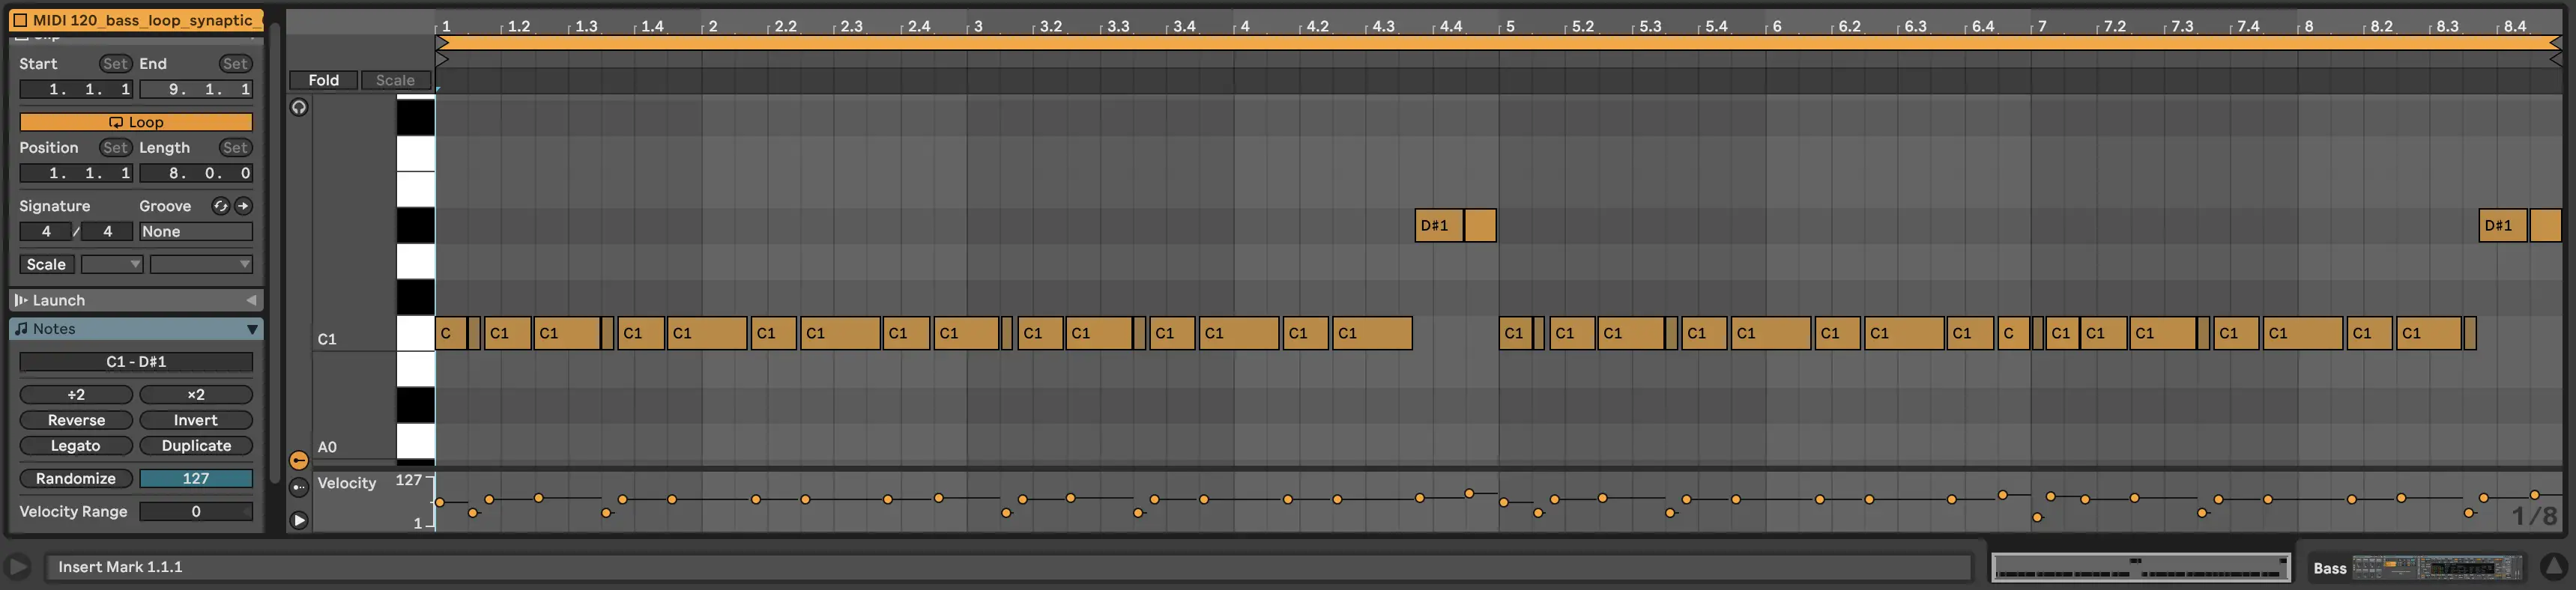This screenshot has width=2576, height=590.
Task: Click the Commit Groove arrow icon
Action: point(243,206)
